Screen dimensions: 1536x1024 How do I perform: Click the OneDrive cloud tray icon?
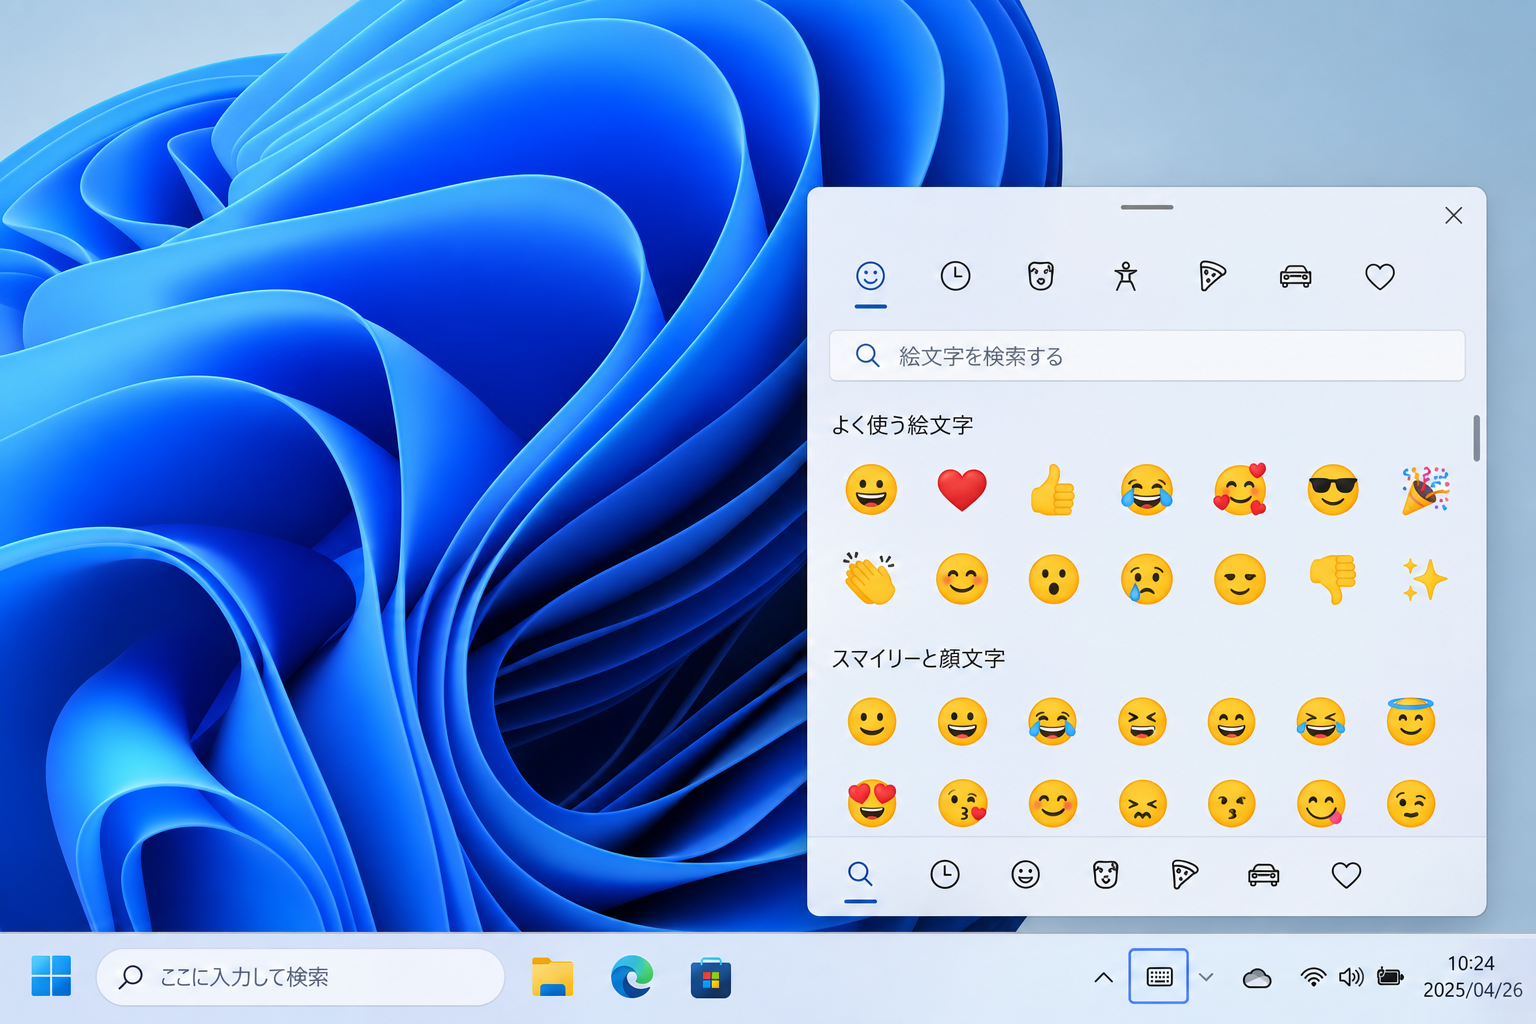click(1257, 978)
